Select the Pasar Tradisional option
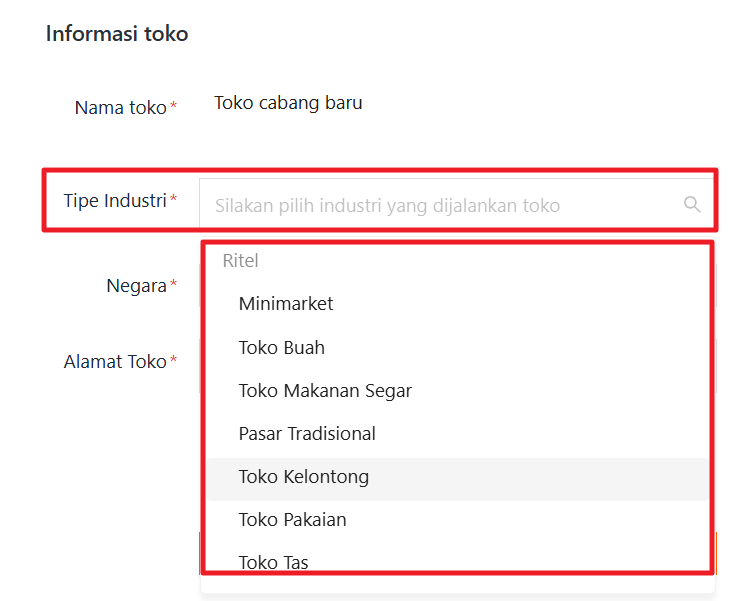This screenshot has height=601, width=746. coord(307,434)
